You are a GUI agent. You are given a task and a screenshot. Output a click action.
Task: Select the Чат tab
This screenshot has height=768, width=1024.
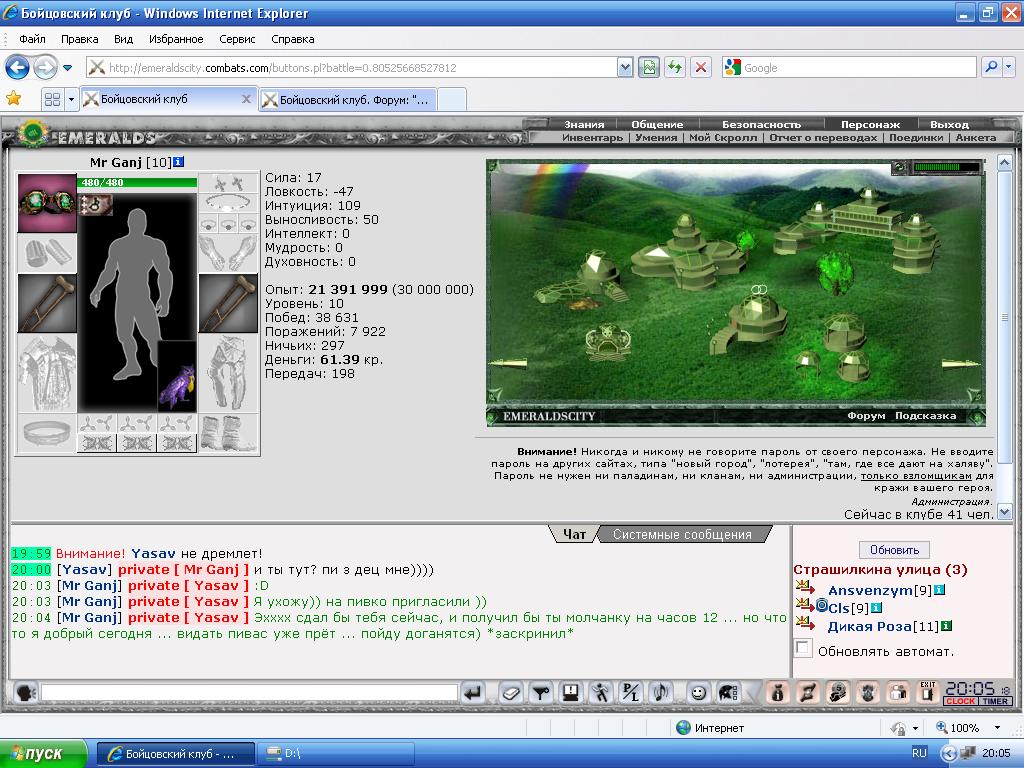click(575, 534)
